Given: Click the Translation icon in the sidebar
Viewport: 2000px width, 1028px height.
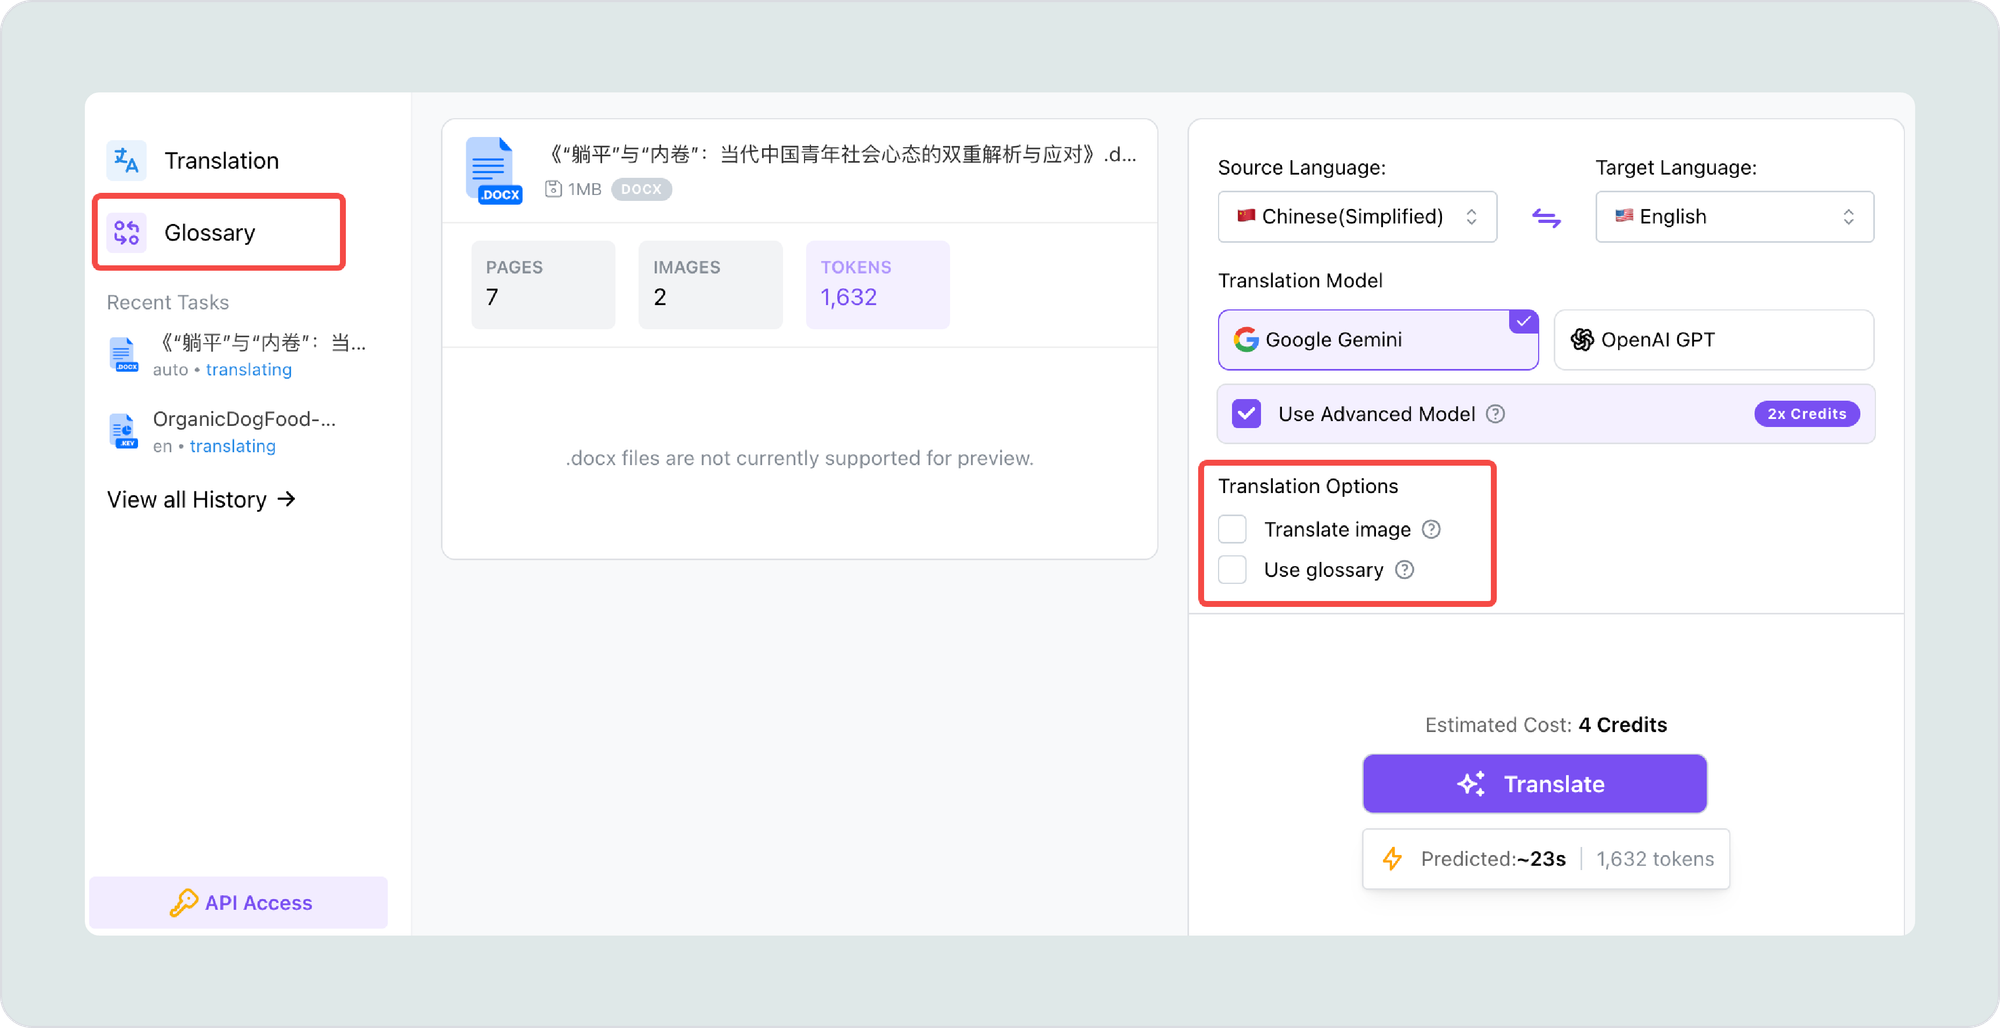Looking at the screenshot, I should click(127, 161).
